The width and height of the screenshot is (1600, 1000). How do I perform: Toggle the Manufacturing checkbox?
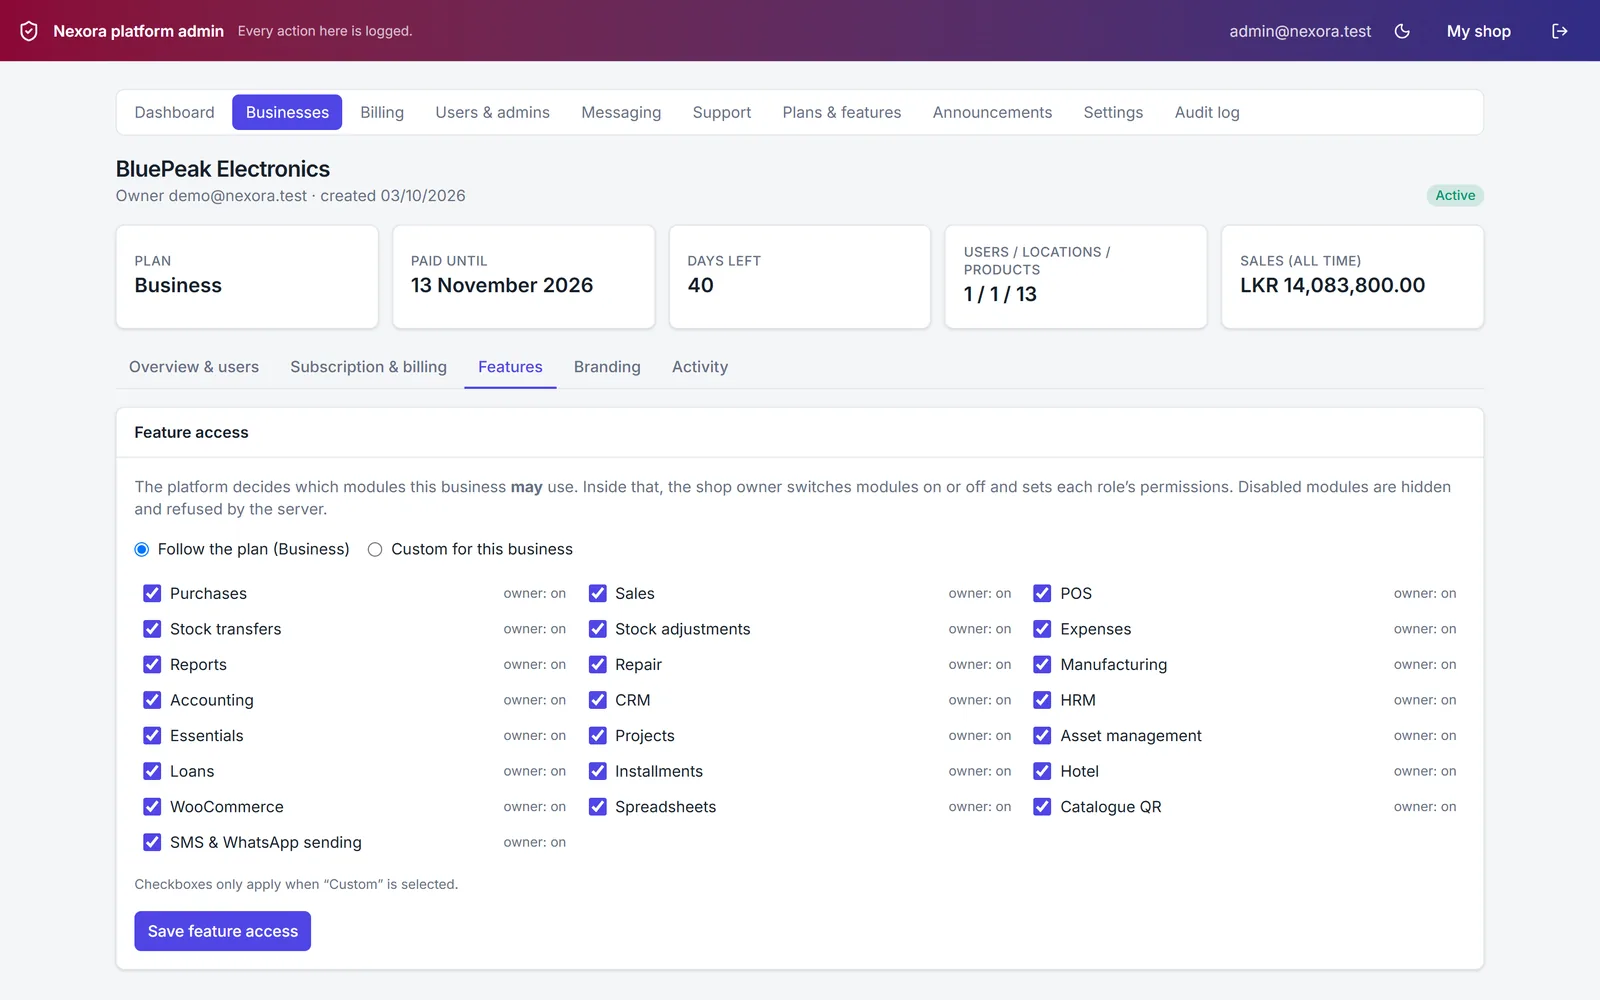pyautogui.click(x=1042, y=664)
